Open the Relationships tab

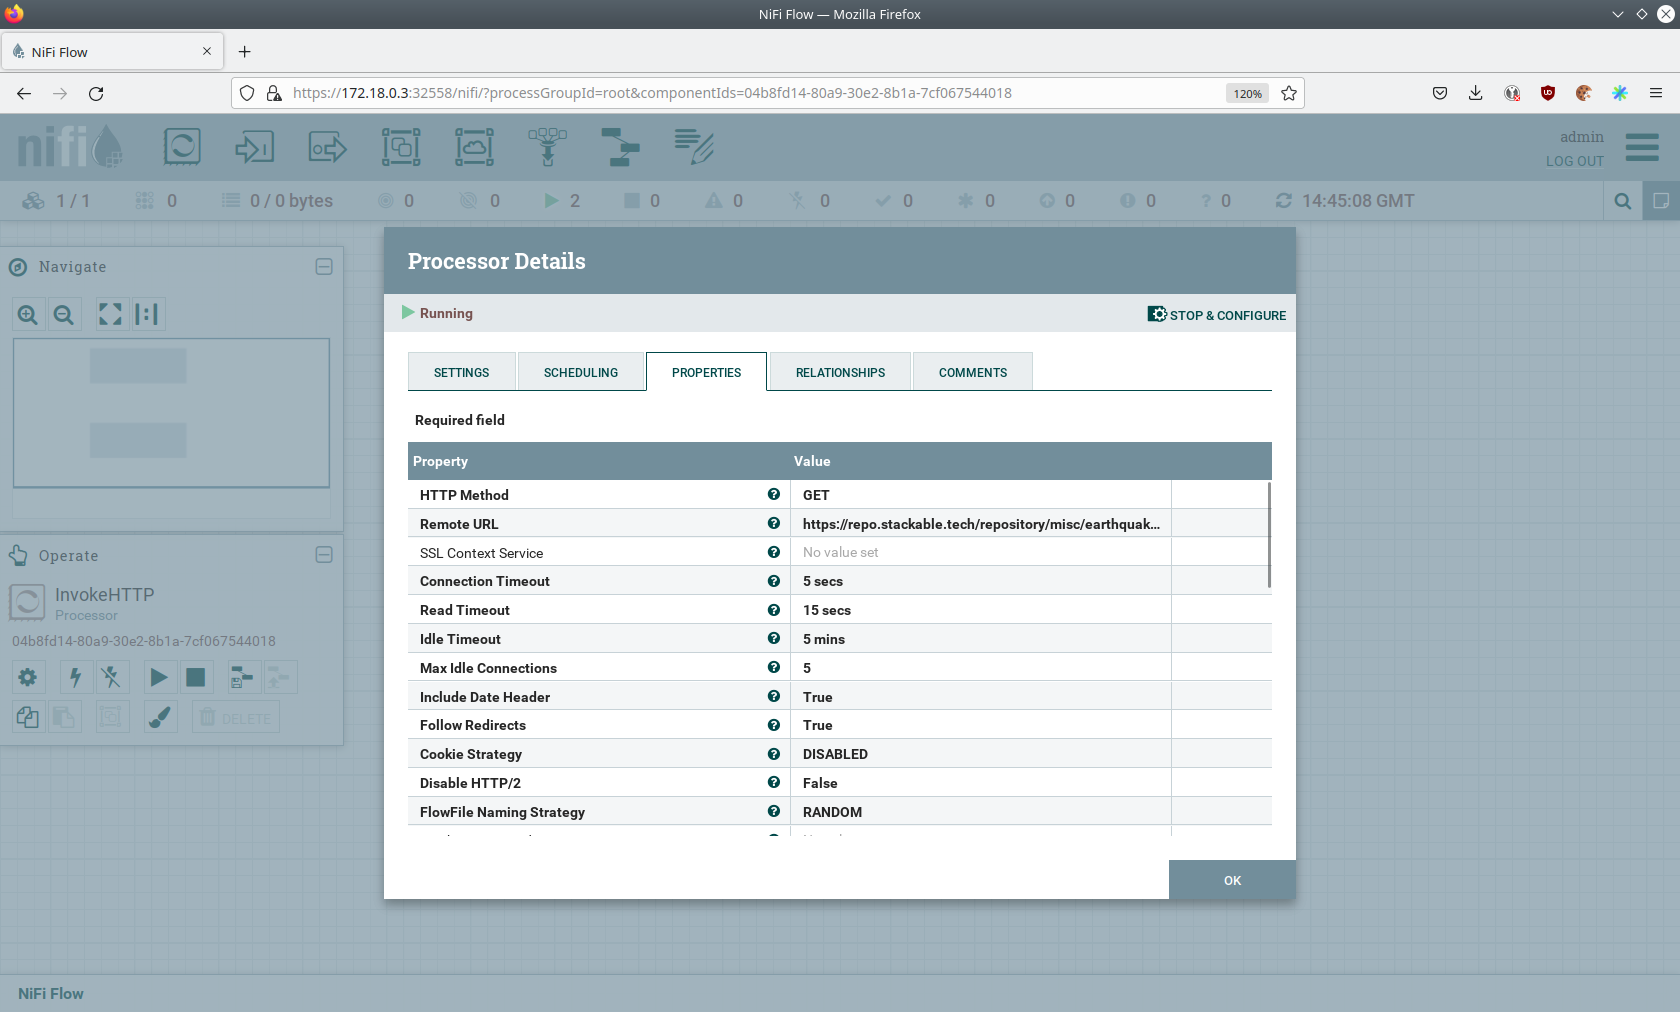(840, 372)
